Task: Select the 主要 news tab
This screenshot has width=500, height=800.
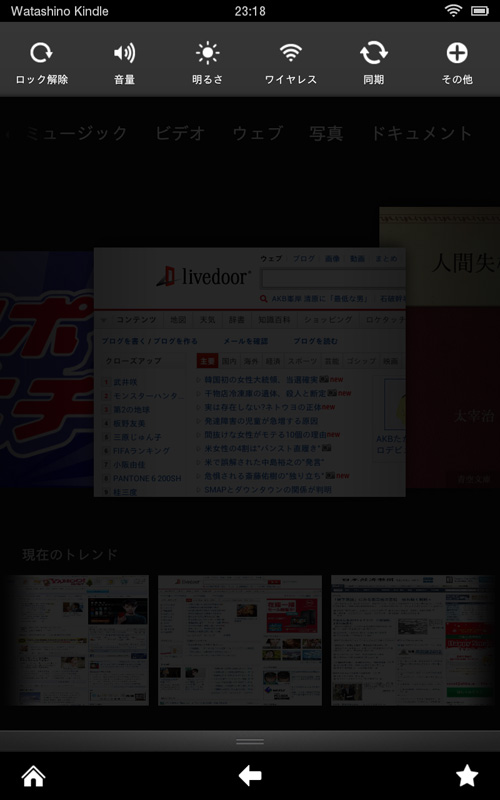Action: pyautogui.click(x=207, y=361)
